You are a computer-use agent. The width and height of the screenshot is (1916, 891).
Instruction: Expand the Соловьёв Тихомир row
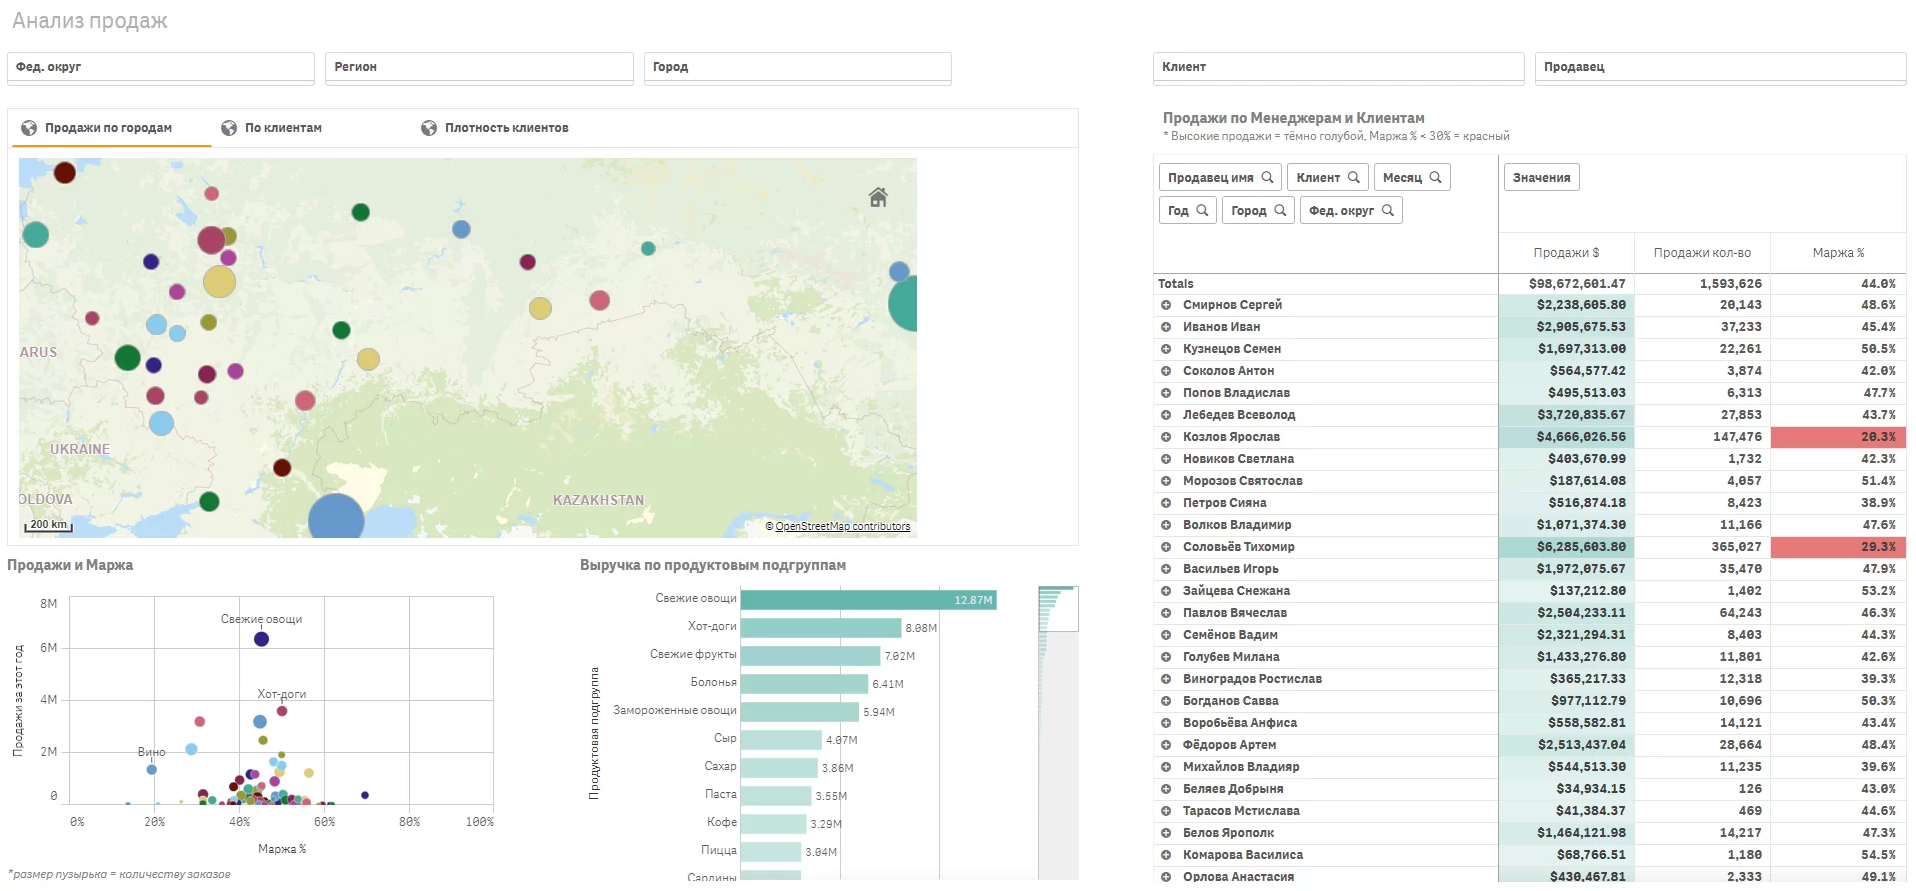point(1166,547)
